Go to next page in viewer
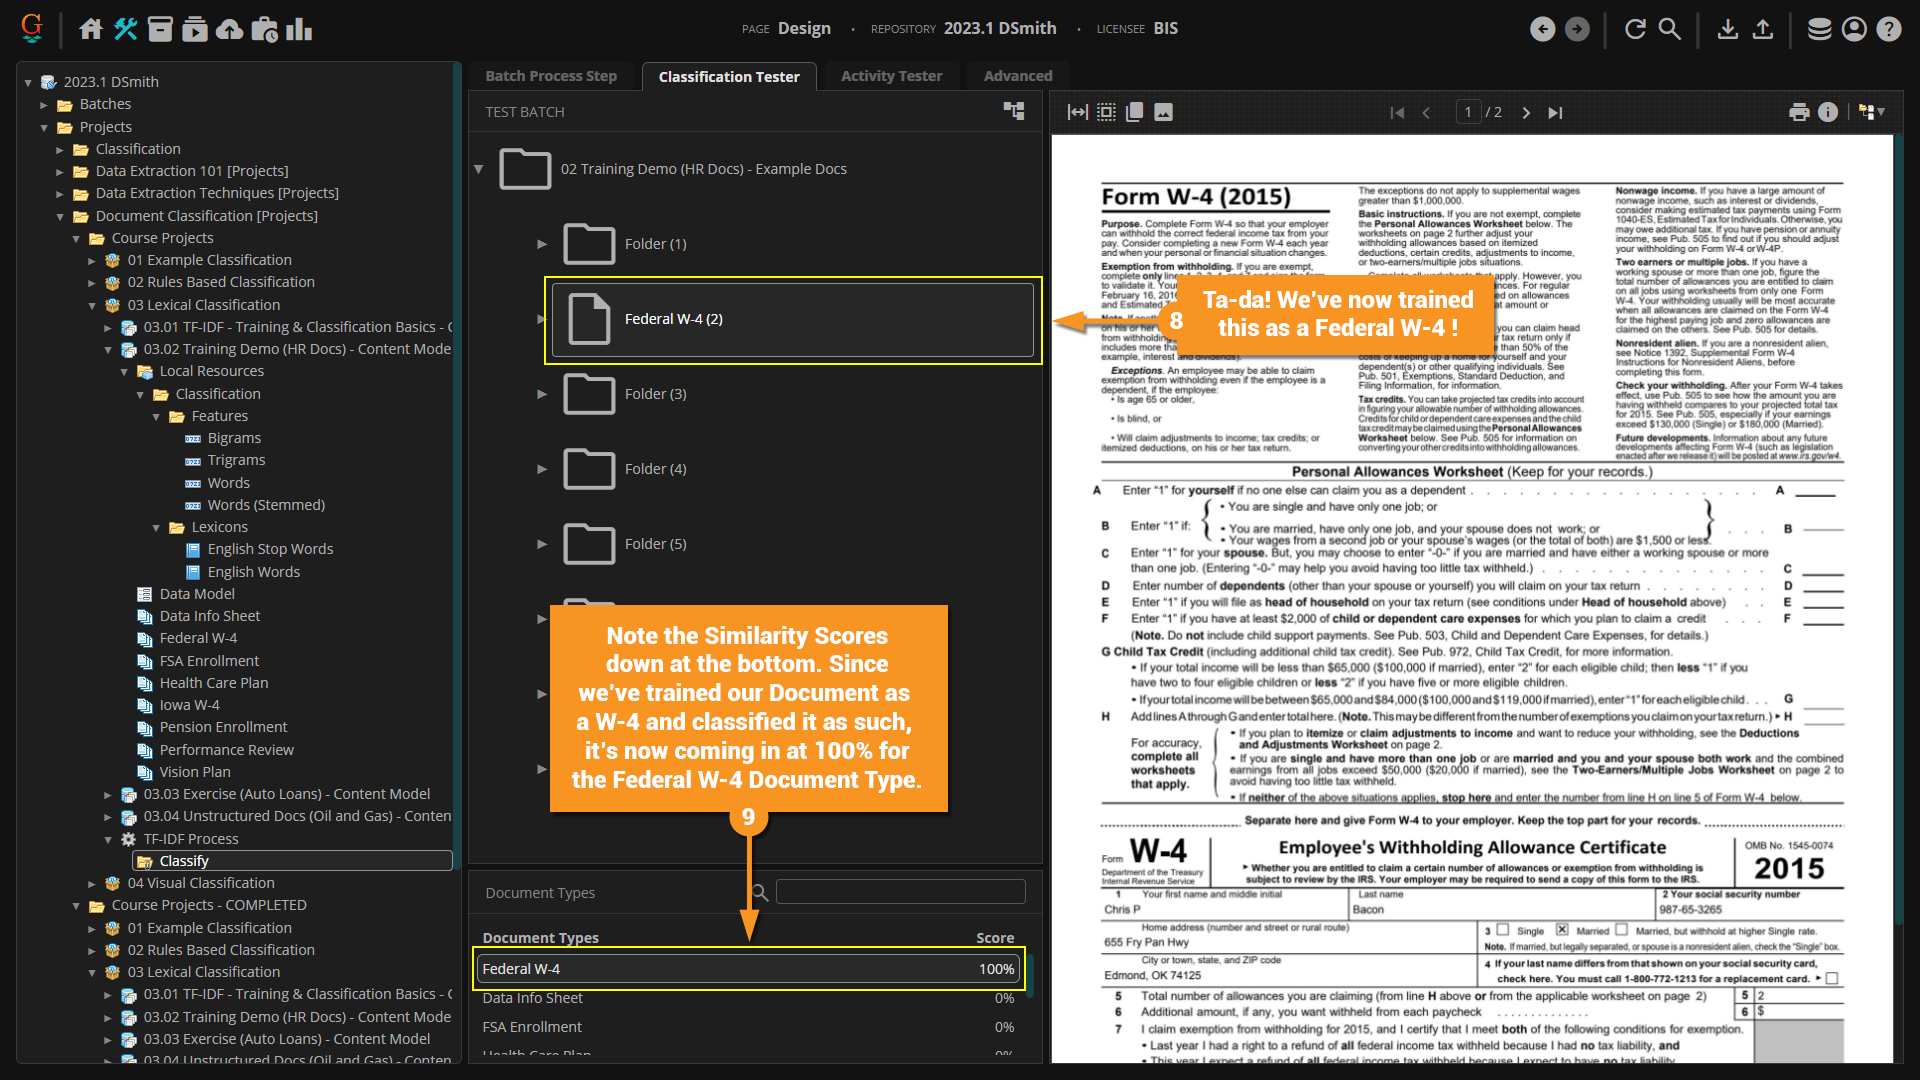The image size is (1920, 1080). (1526, 113)
